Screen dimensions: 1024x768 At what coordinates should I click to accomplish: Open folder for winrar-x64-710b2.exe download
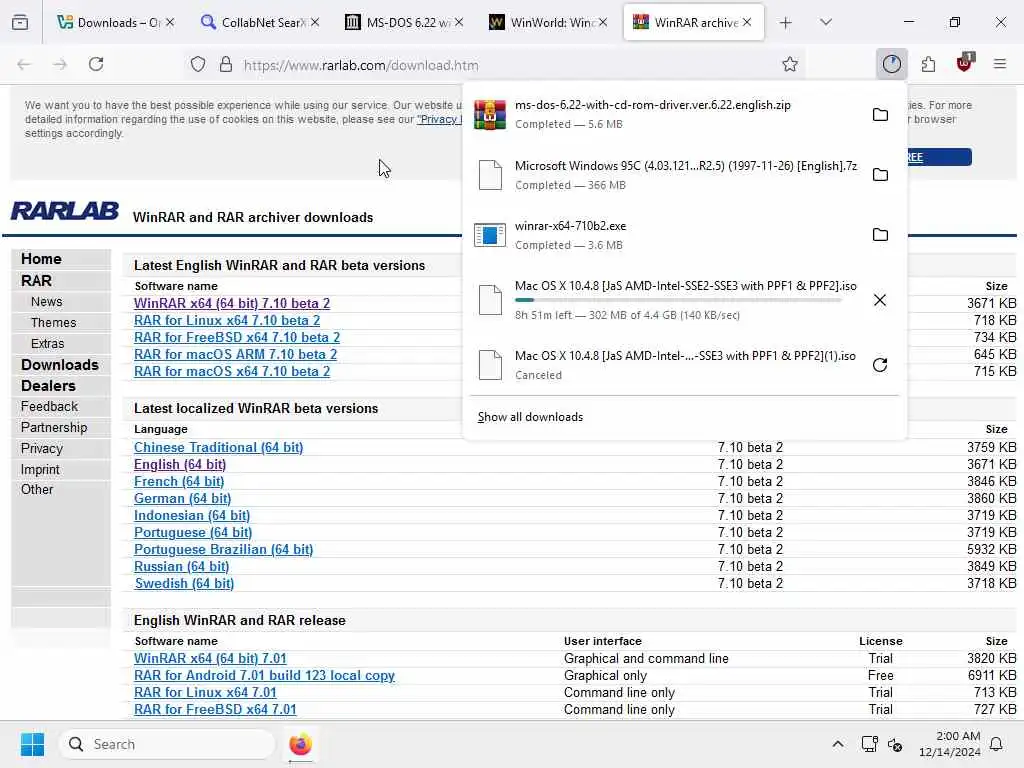pos(880,234)
